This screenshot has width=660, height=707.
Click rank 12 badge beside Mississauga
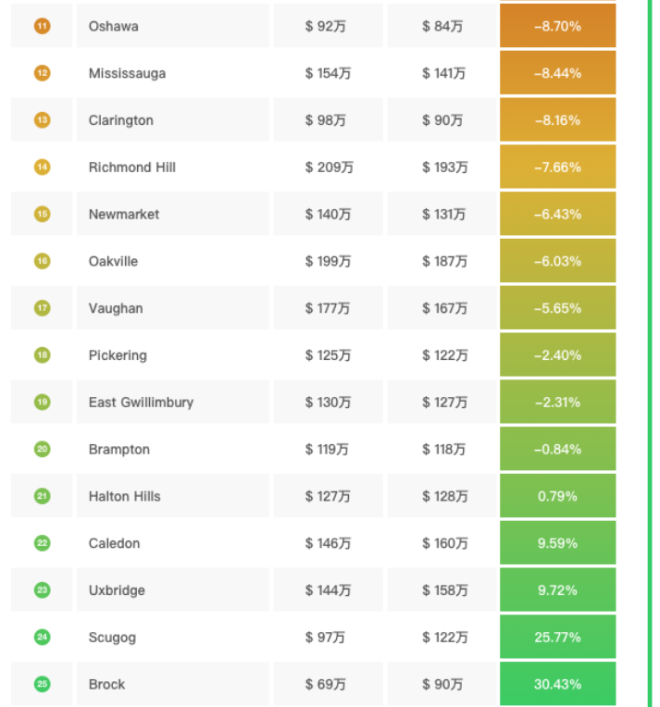42,73
